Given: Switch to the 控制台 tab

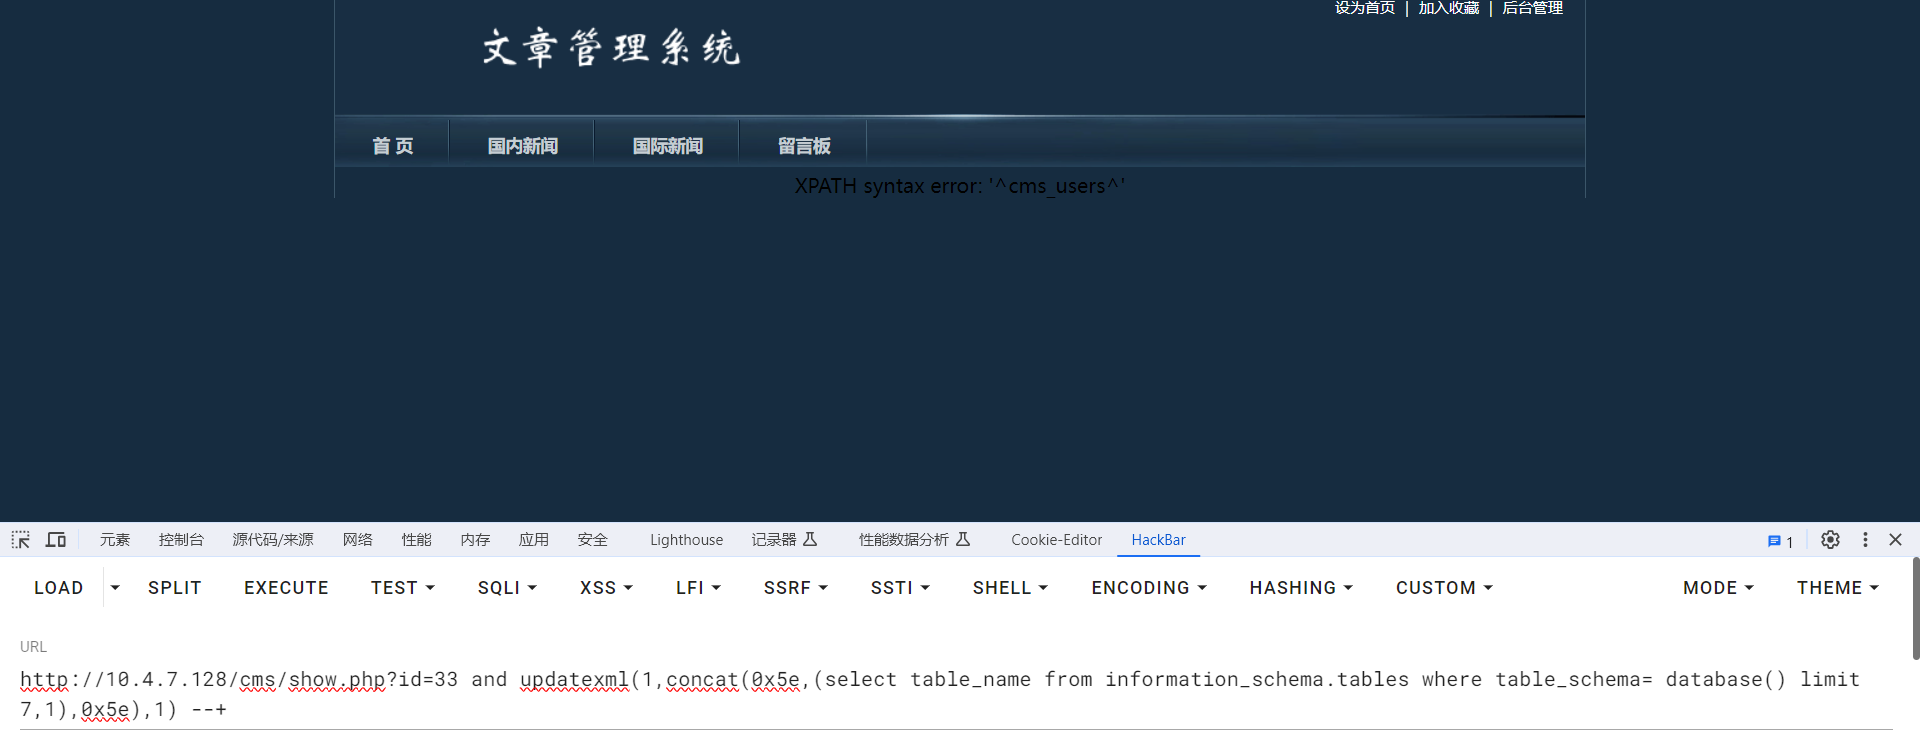Looking at the screenshot, I should coord(181,540).
